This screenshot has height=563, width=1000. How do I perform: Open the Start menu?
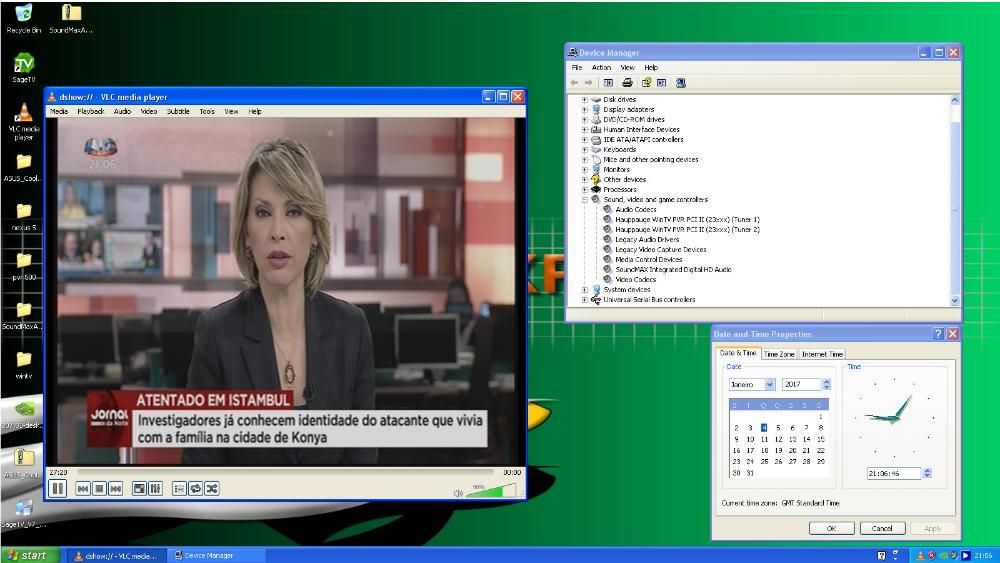[x=29, y=555]
